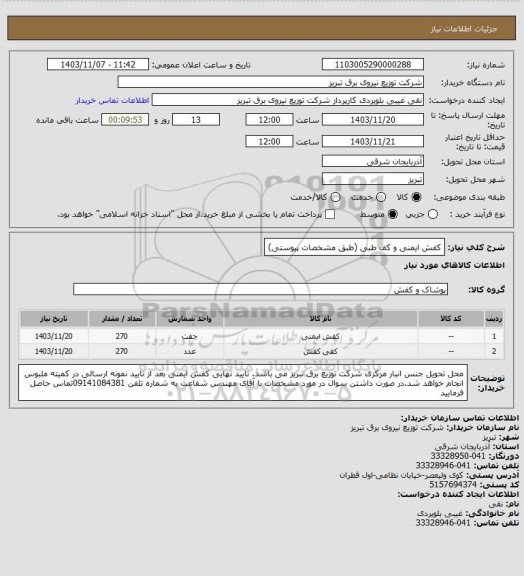This screenshot has height=576, width=524.
Task: Click the جفت unit cell
Action: [x=190, y=336]
